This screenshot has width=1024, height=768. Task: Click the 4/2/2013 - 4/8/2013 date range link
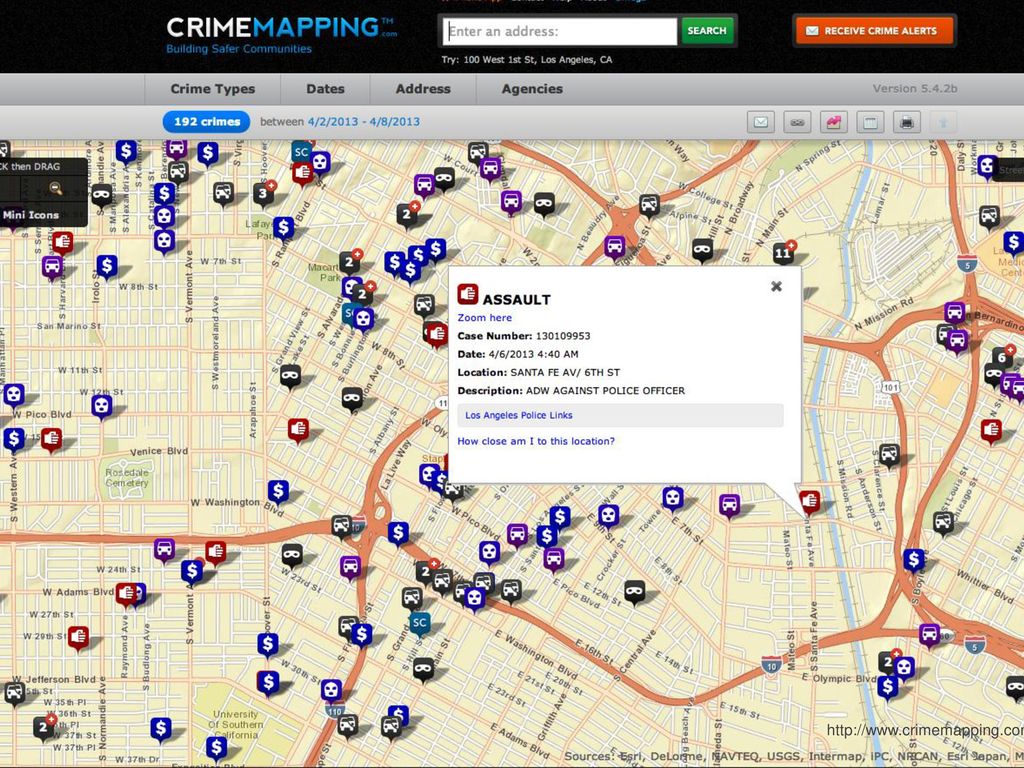point(364,121)
